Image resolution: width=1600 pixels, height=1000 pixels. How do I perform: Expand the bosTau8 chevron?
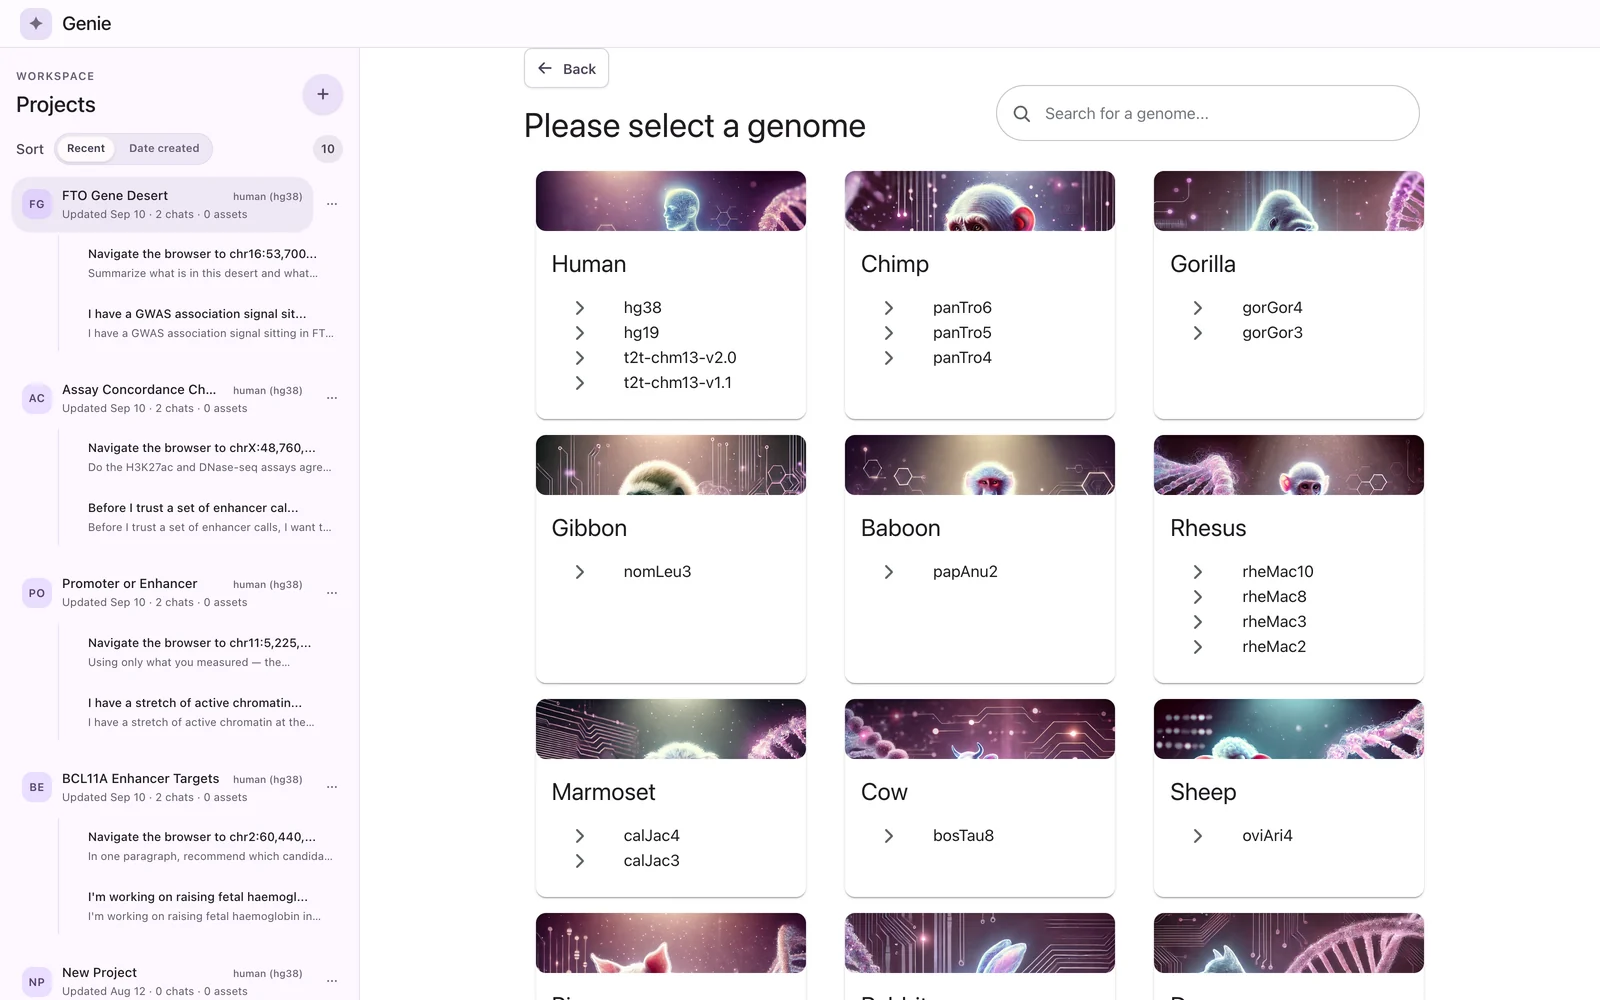coord(889,836)
